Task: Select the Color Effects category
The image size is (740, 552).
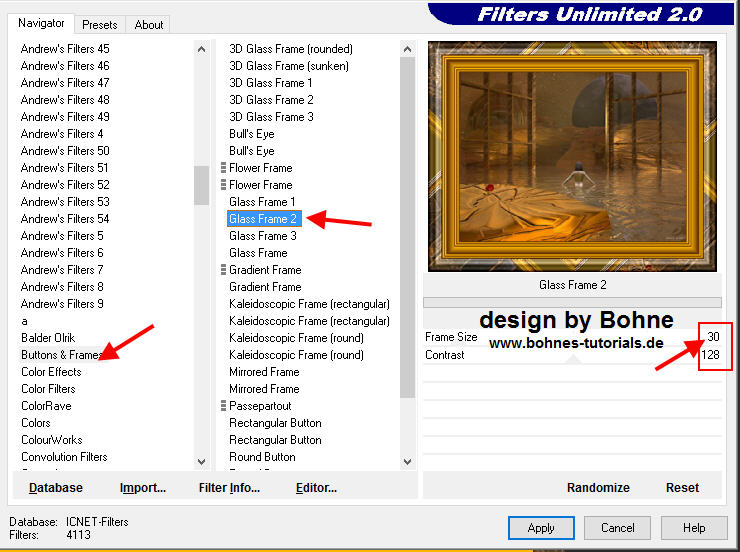Action: point(51,372)
